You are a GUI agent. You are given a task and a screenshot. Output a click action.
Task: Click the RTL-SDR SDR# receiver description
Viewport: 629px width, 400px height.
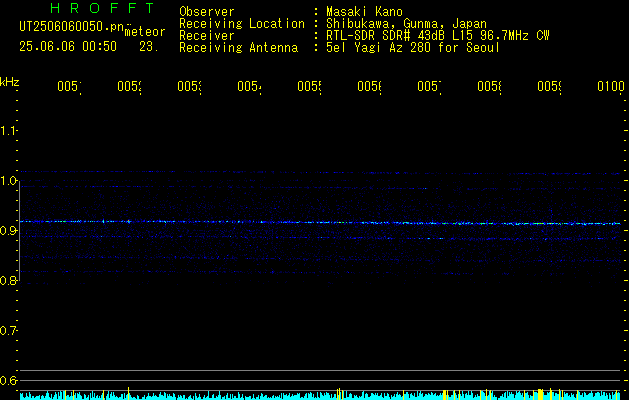pos(438,36)
